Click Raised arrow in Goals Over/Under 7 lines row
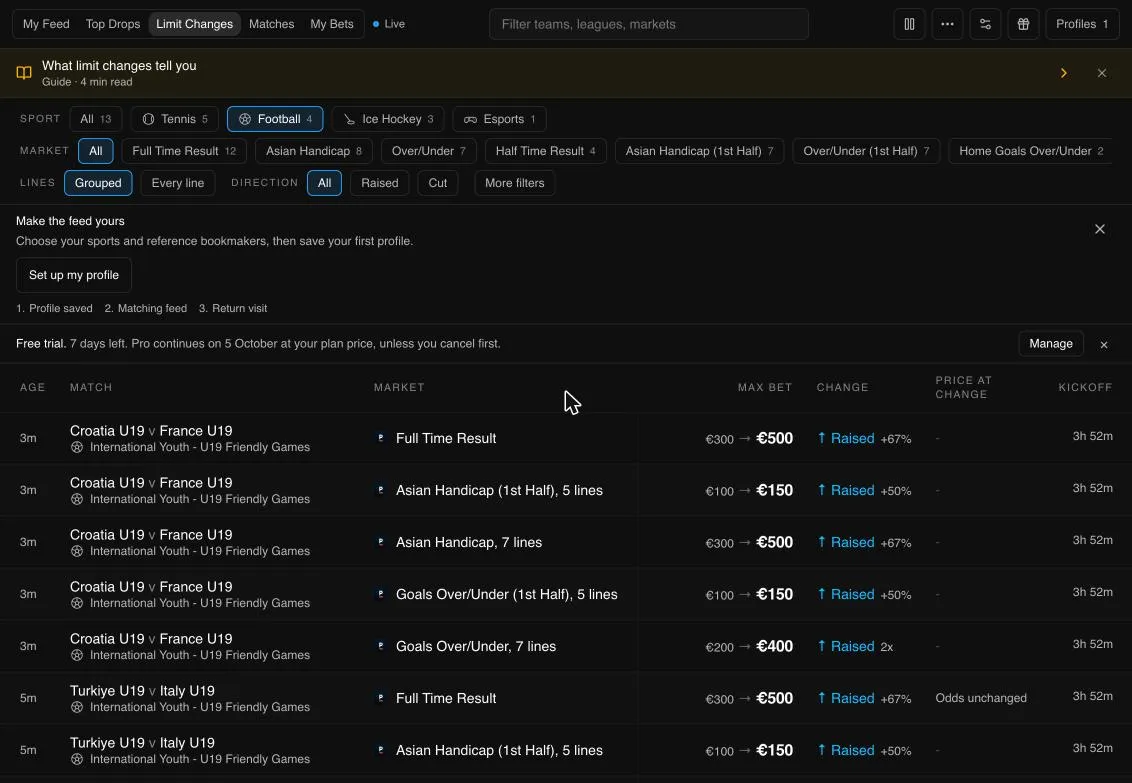This screenshot has width=1132, height=783. click(822, 646)
